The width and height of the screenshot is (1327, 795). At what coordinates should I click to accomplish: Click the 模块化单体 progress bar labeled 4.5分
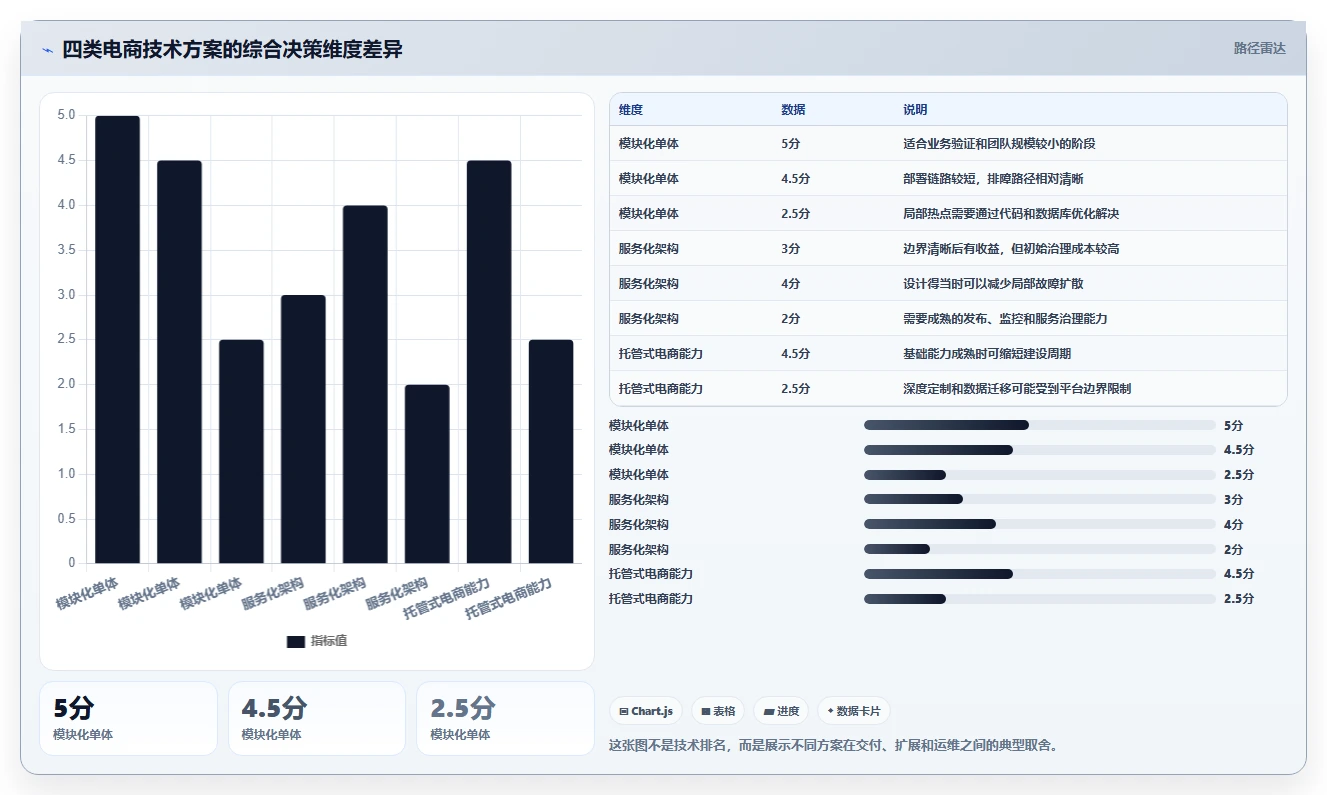coord(1040,450)
